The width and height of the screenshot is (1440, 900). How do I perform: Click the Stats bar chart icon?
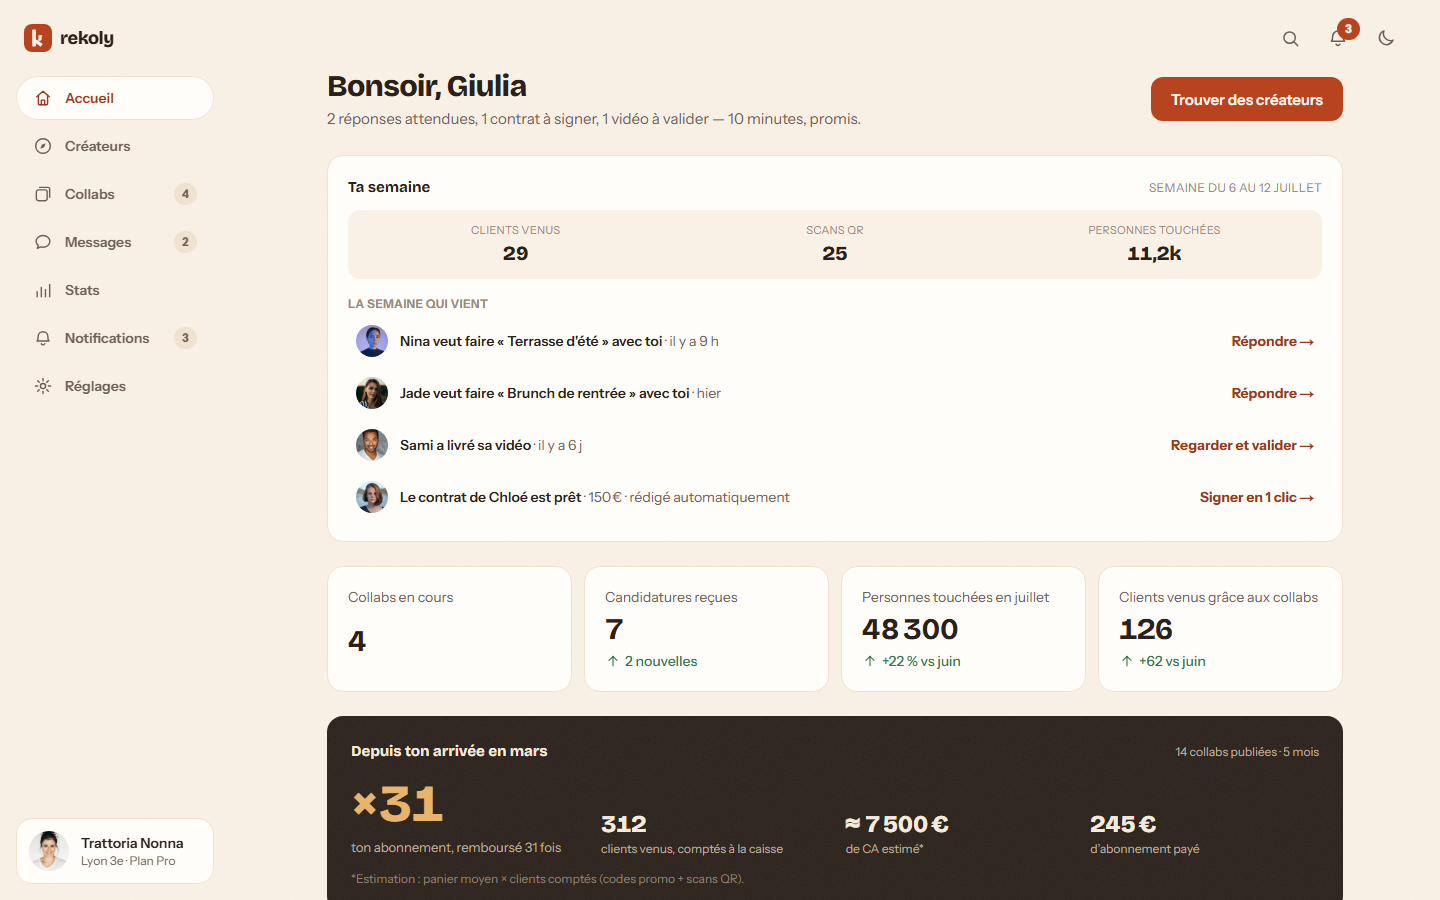[43, 290]
